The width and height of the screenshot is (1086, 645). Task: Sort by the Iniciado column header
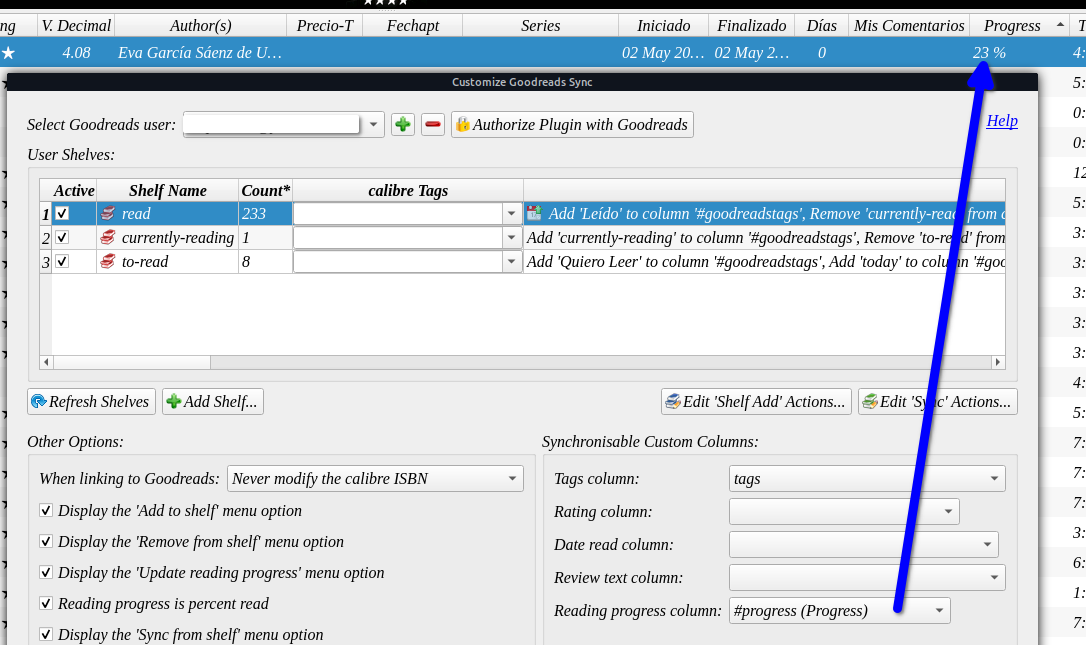pyautogui.click(x=664, y=26)
